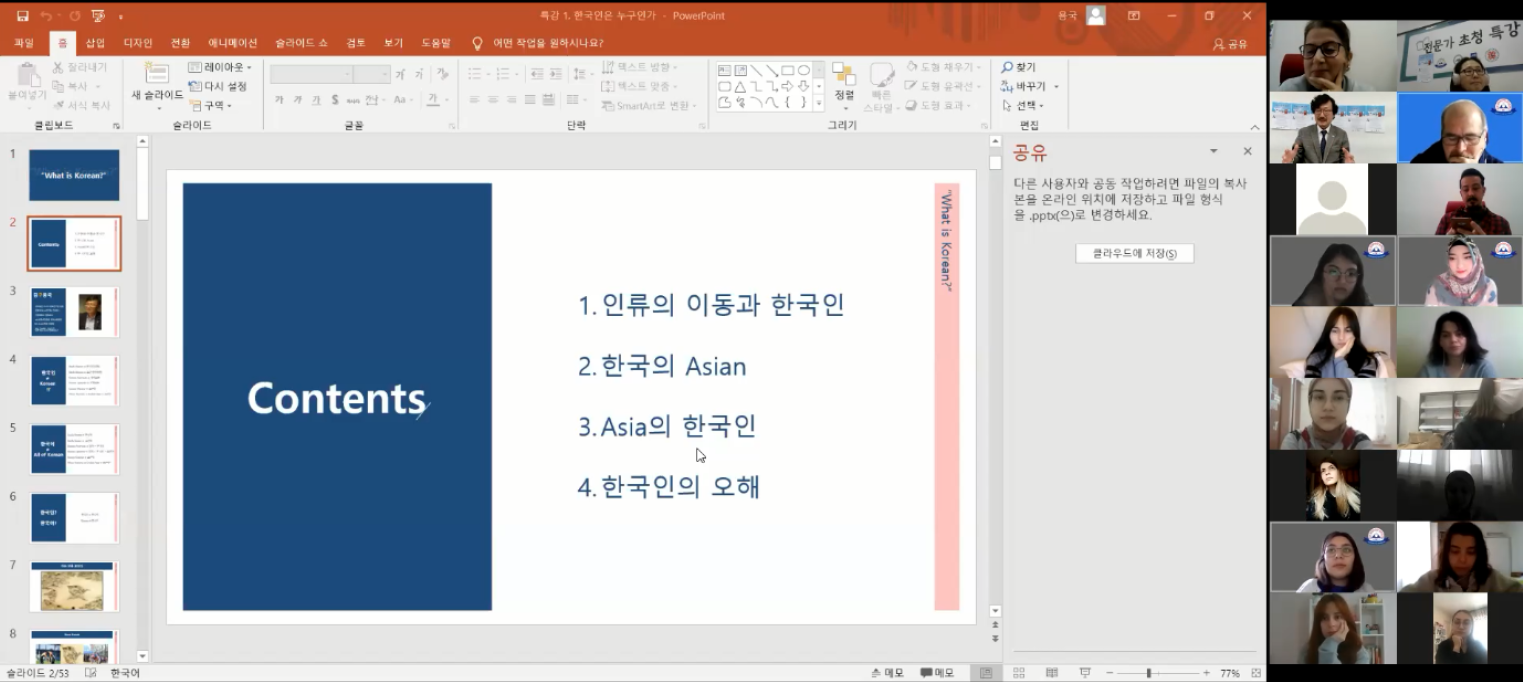Toggle justify paragraph alignment
Screen dimensions: 1523x682
click(x=528, y=100)
